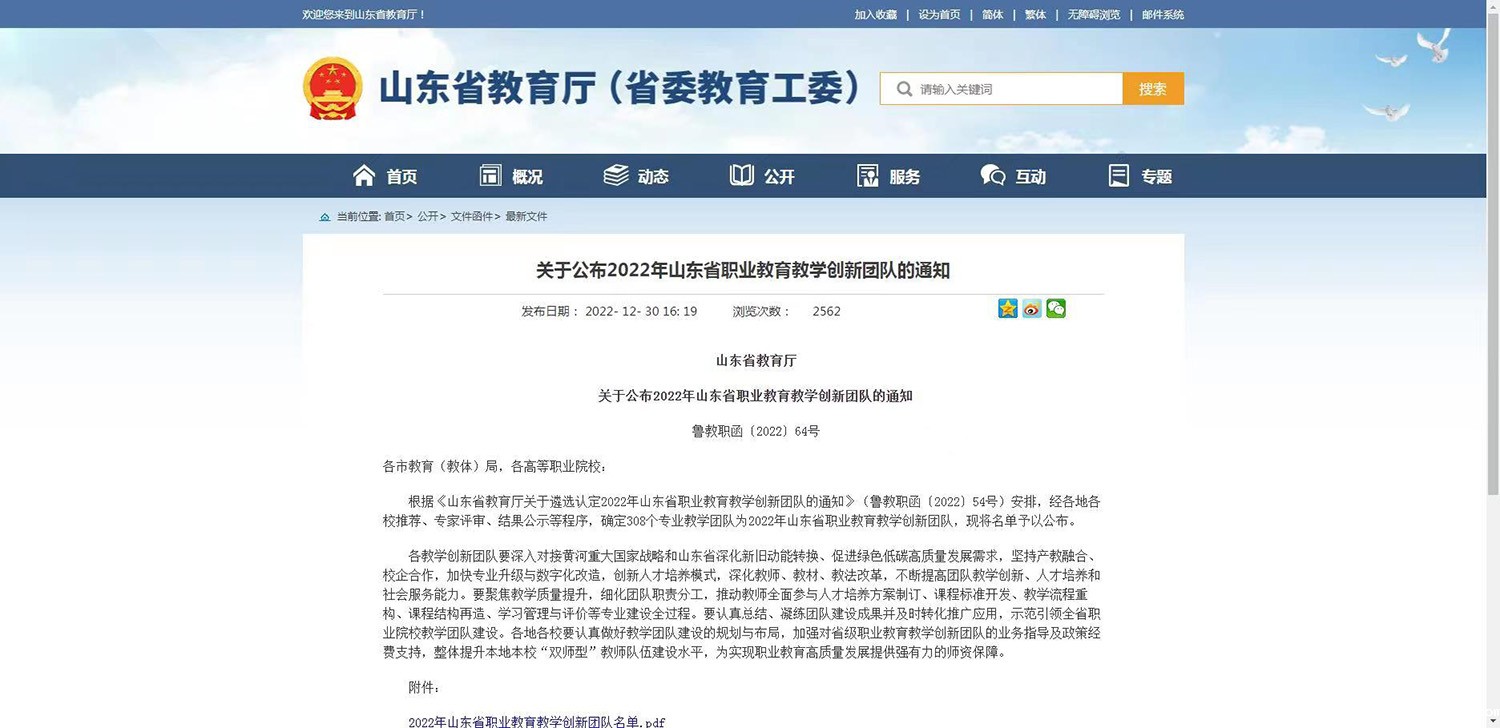Screen dimensions: 1500x728
Task: Click the view count 2562
Action: pyautogui.click(x=826, y=311)
